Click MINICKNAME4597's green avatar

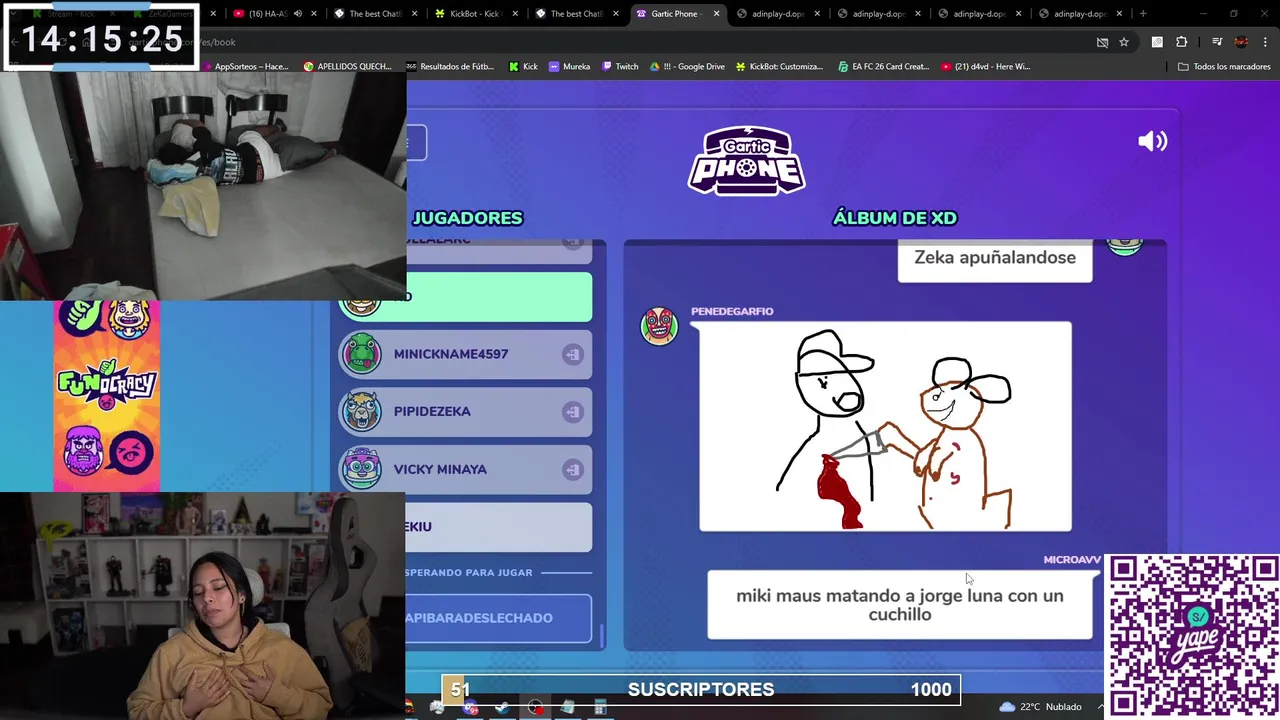(x=361, y=354)
